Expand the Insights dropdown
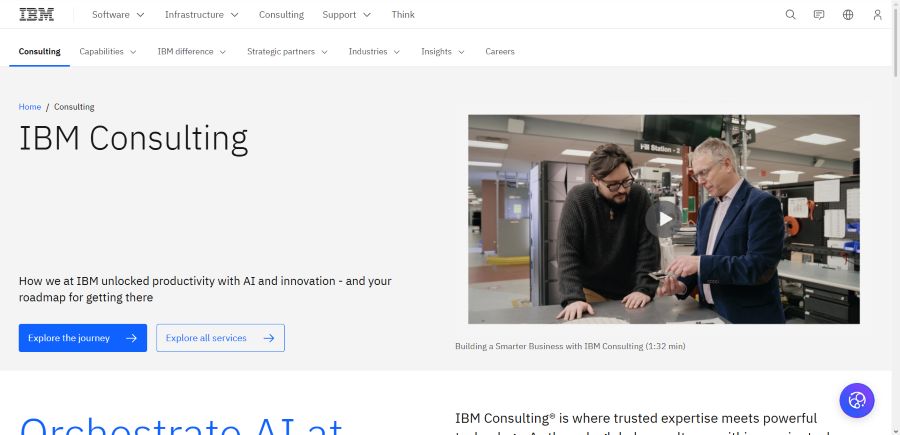Viewport: 900px width, 435px height. click(x=443, y=51)
